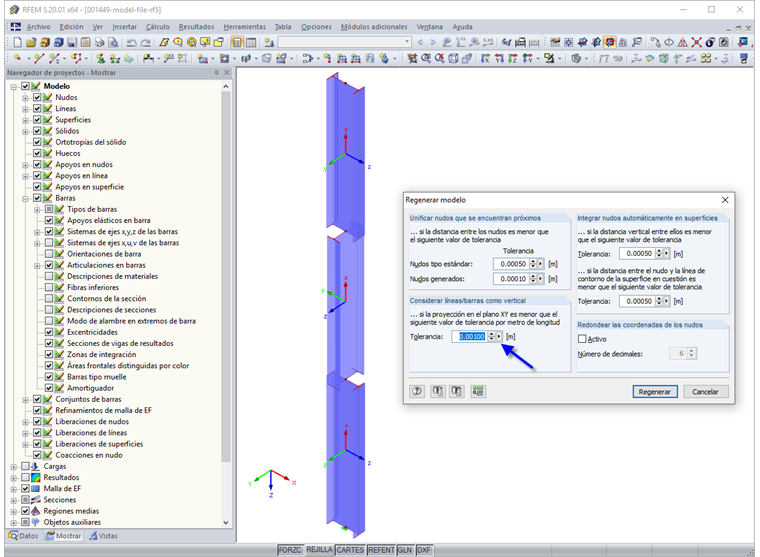The width and height of the screenshot is (760, 557).
Task: Expand the Resultados tree node
Action: [x=14, y=477]
